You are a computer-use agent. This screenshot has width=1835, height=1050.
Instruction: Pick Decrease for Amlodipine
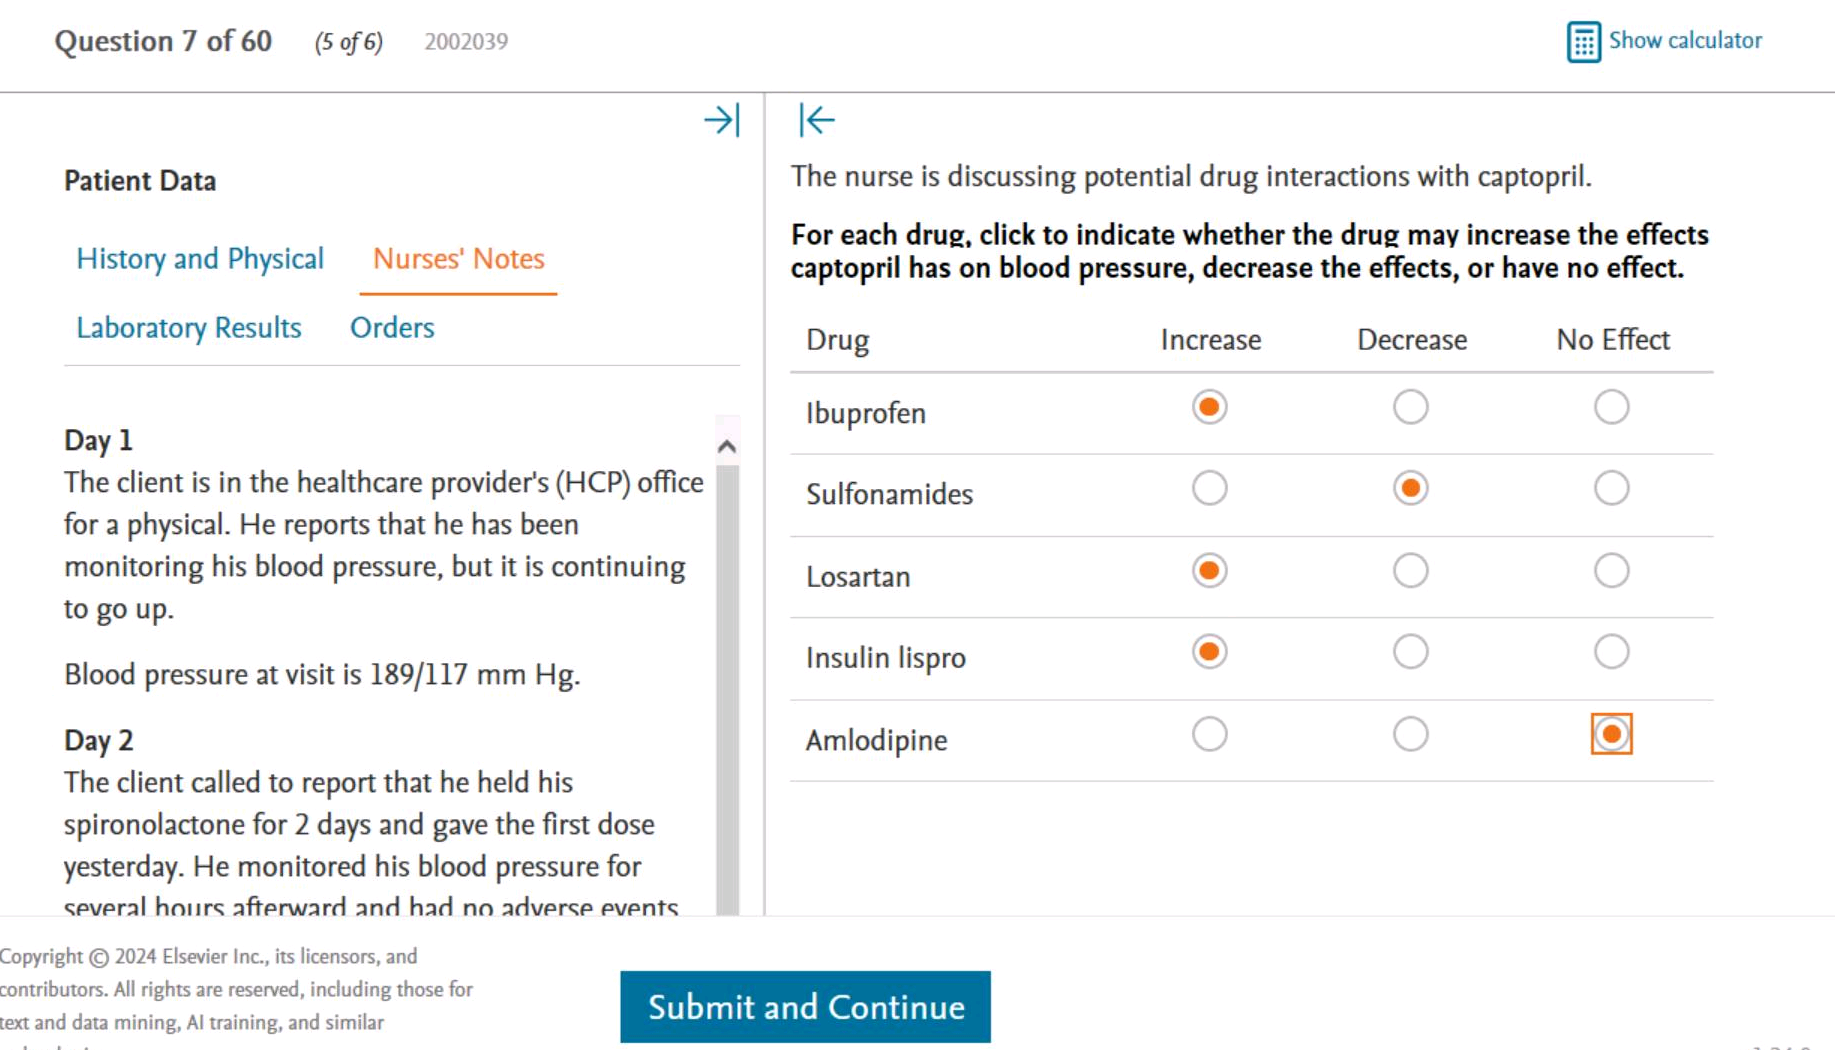(x=1410, y=734)
